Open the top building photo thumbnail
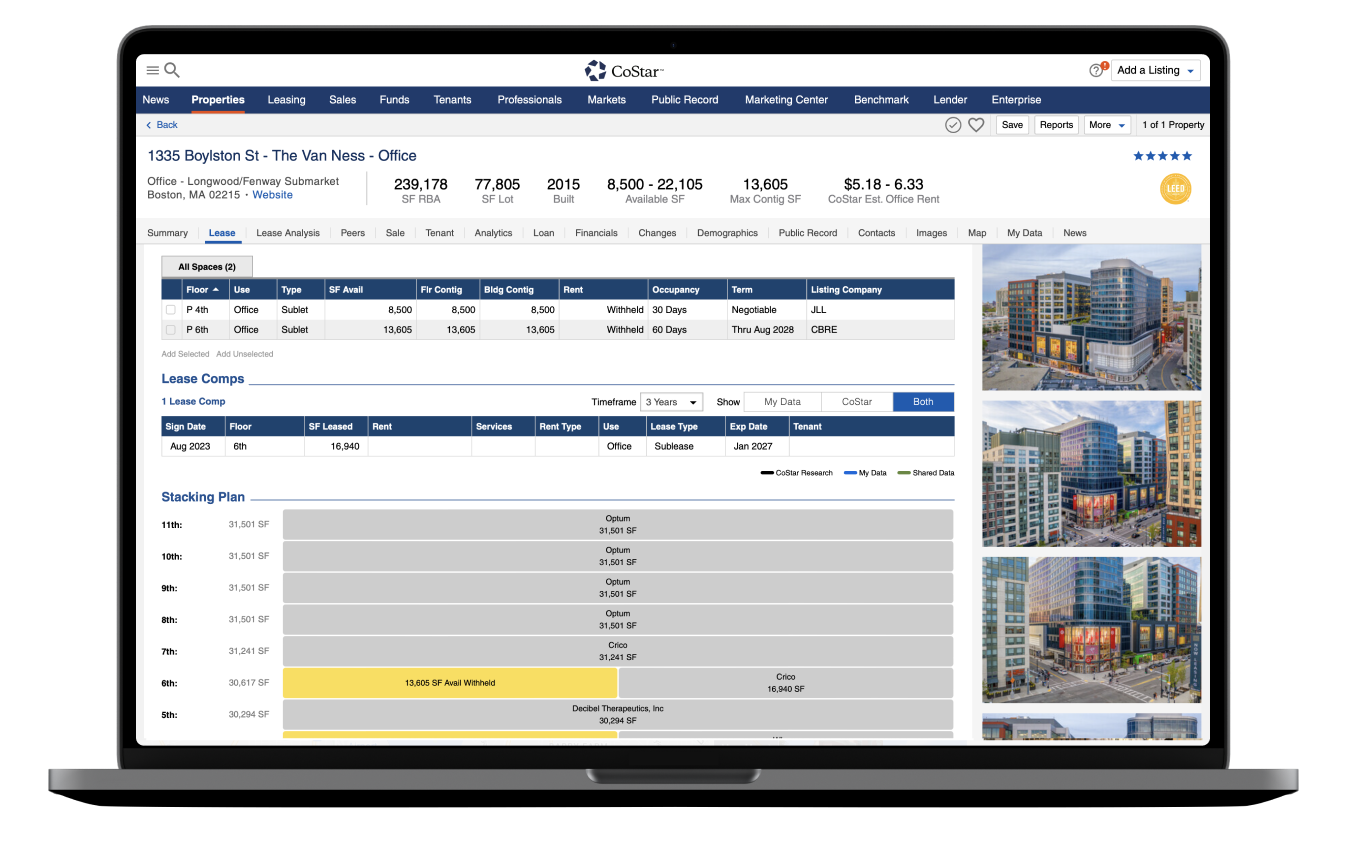 pyautogui.click(x=1091, y=317)
